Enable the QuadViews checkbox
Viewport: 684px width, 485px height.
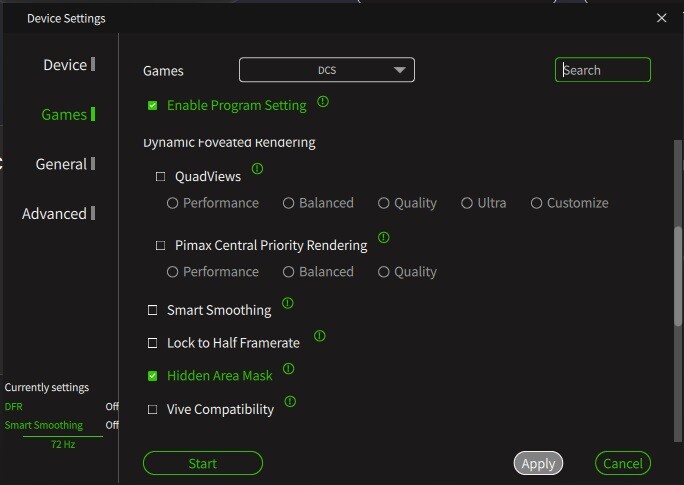coord(161,177)
